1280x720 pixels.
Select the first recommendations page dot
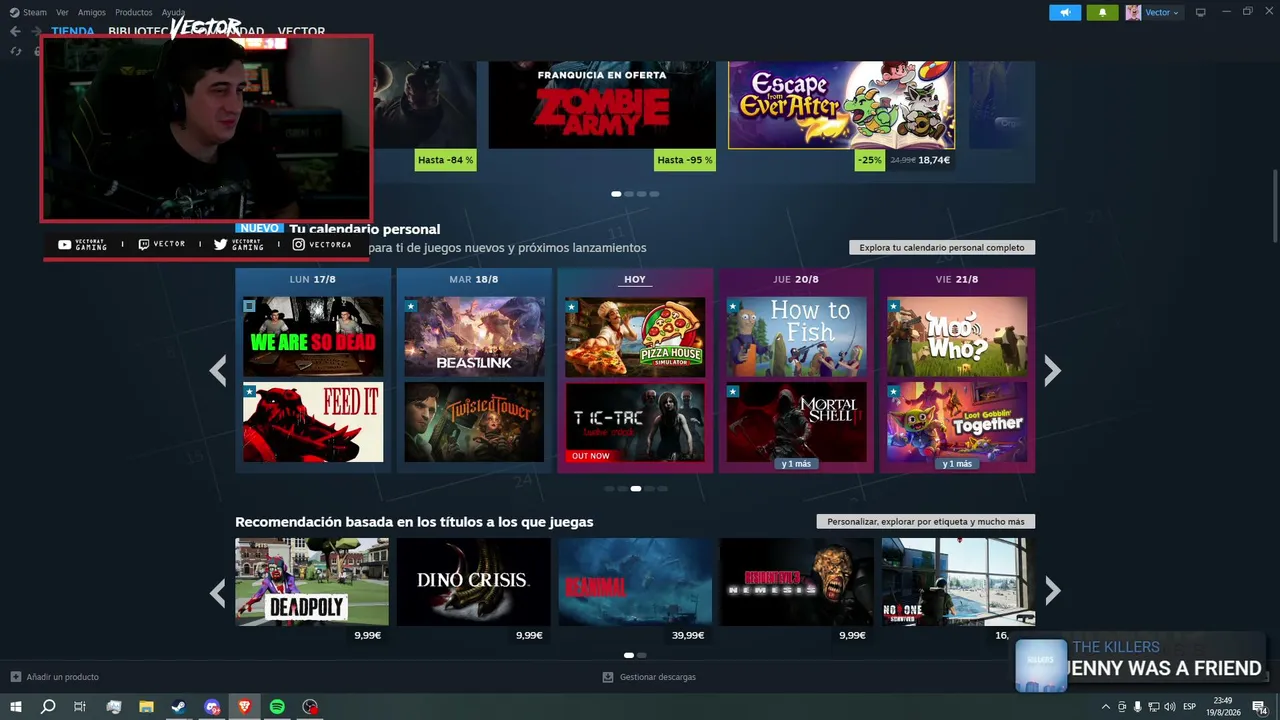(x=629, y=656)
